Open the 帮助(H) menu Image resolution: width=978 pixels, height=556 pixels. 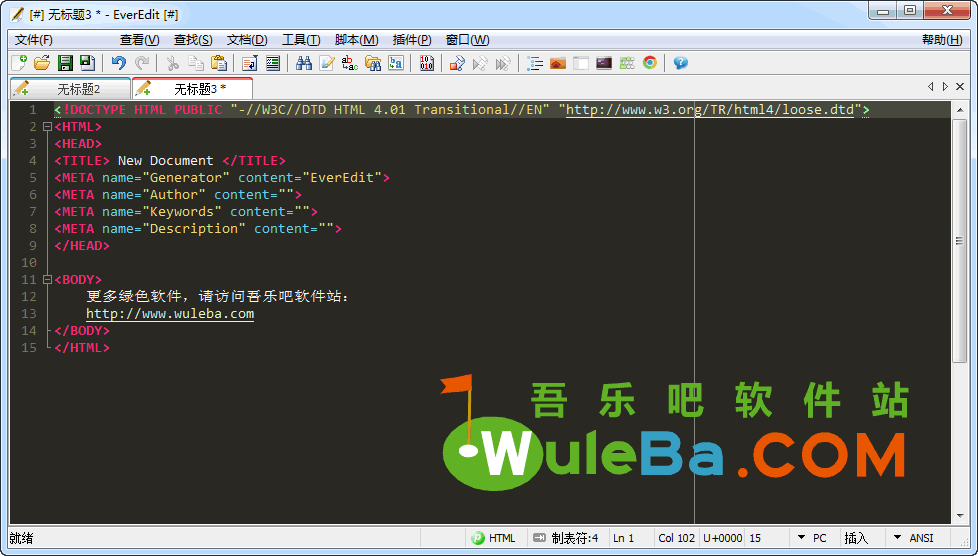(942, 40)
